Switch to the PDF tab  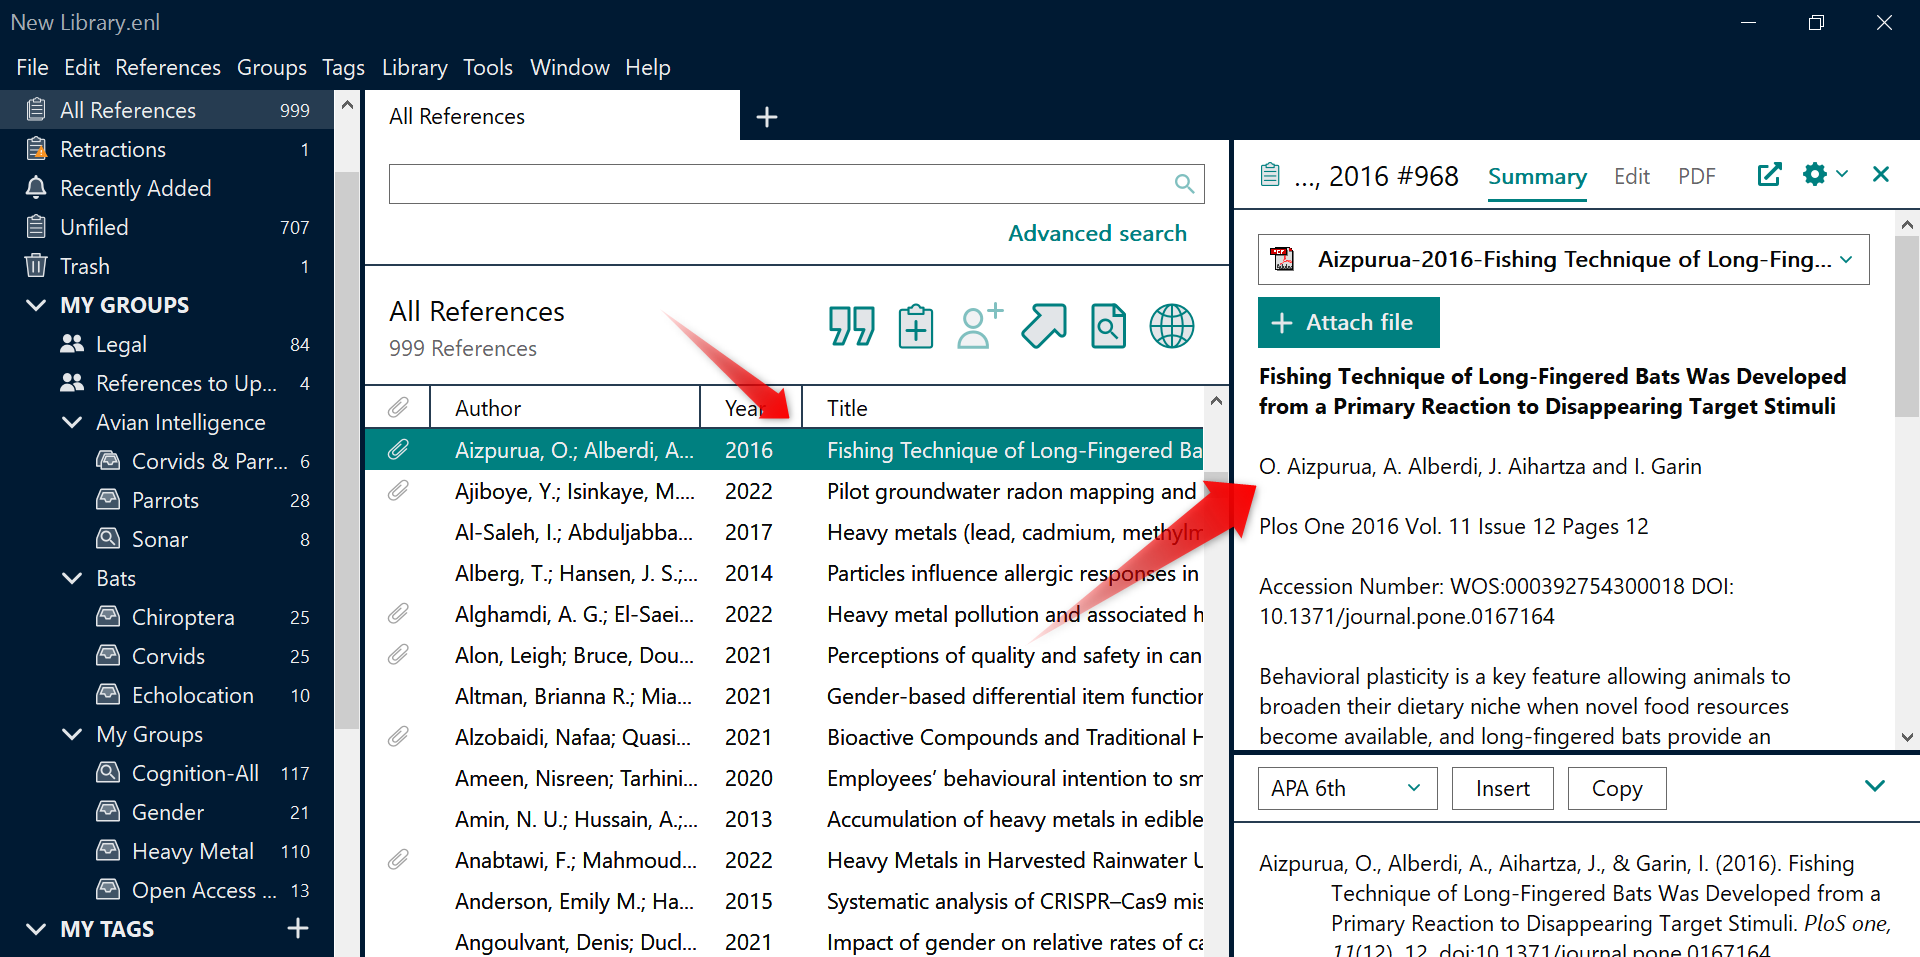click(x=1697, y=175)
